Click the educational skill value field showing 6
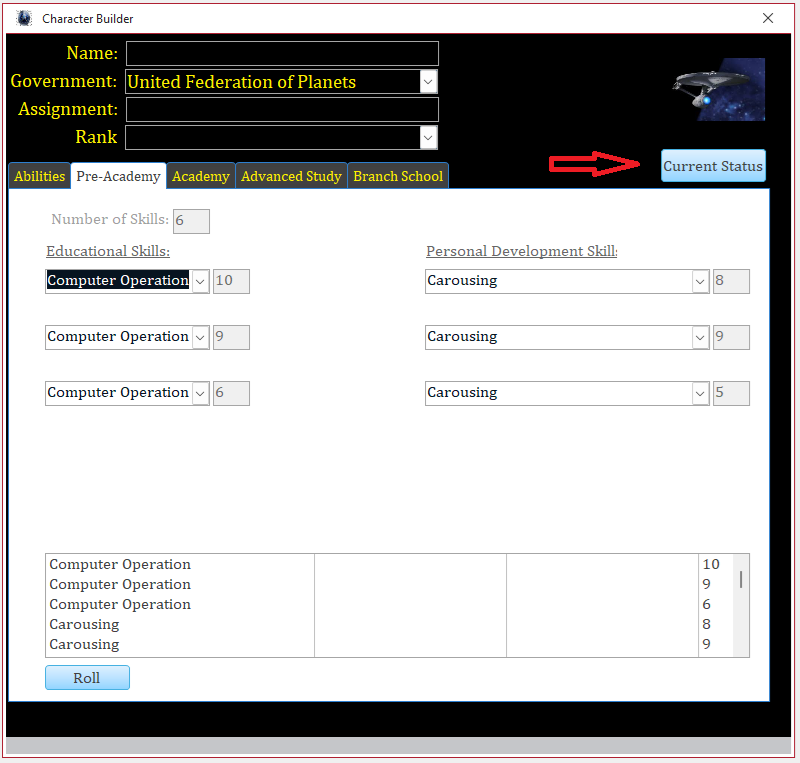 pyautogui.click(x=231, y=393)
